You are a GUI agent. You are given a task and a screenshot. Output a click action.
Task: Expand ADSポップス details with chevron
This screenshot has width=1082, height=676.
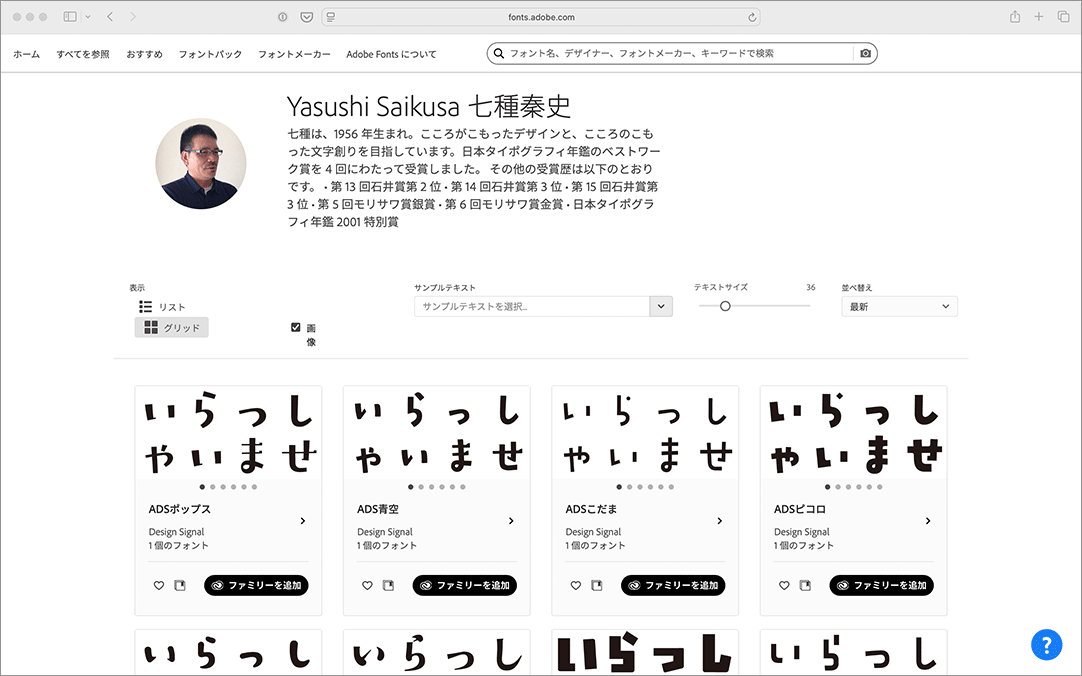(x=302, y=521)
